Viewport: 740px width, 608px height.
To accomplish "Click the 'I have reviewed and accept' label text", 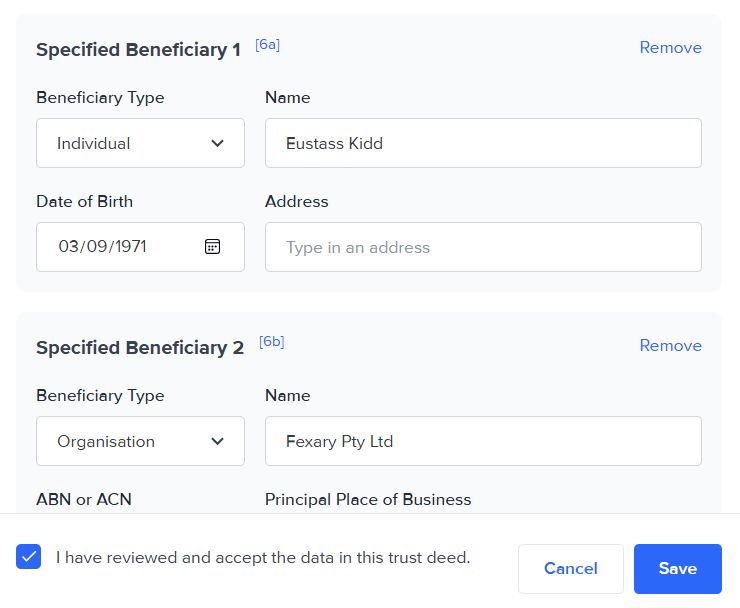I will [x=263, y=557].
